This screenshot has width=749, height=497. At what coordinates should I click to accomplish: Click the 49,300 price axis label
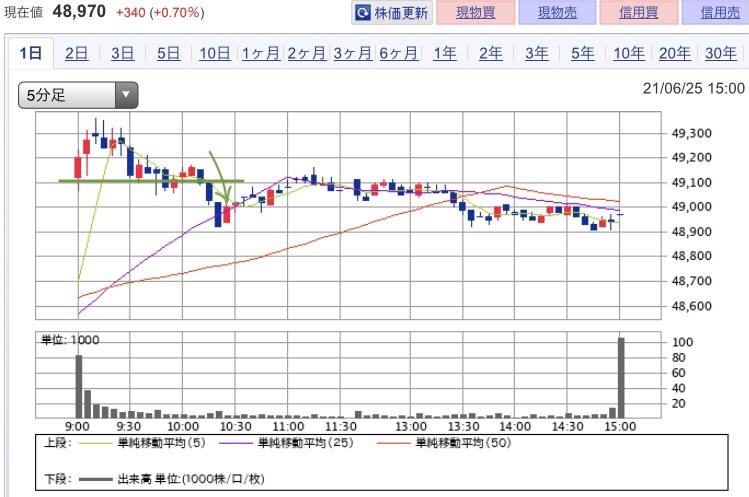pos(692,133)
